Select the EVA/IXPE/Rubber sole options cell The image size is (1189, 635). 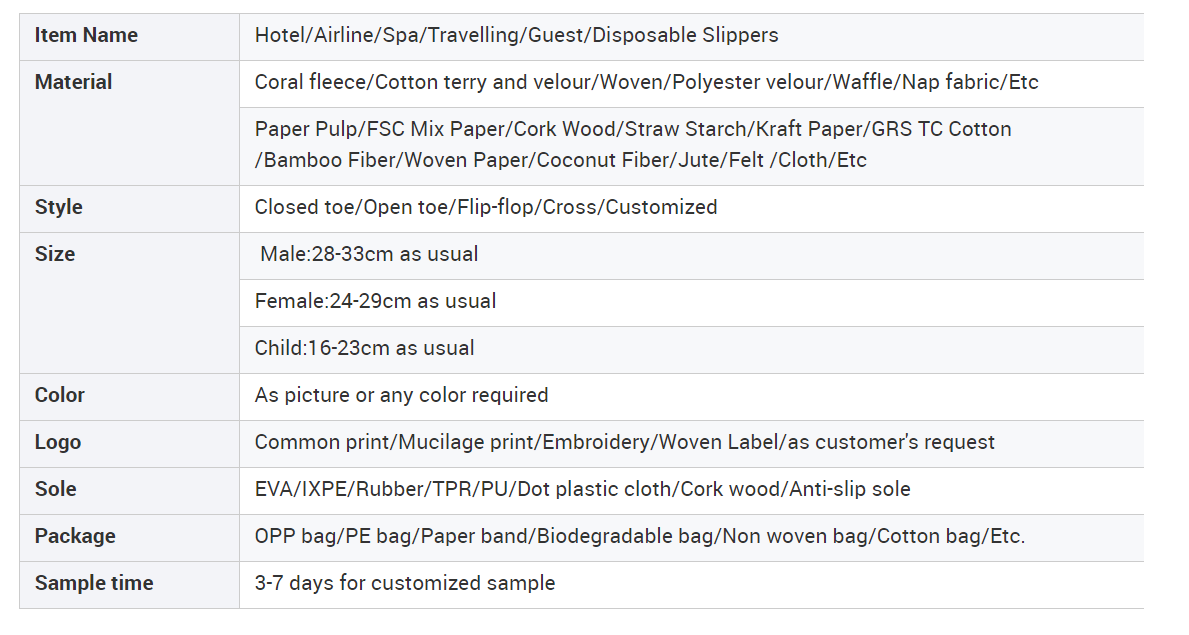[x=692, y=491]
